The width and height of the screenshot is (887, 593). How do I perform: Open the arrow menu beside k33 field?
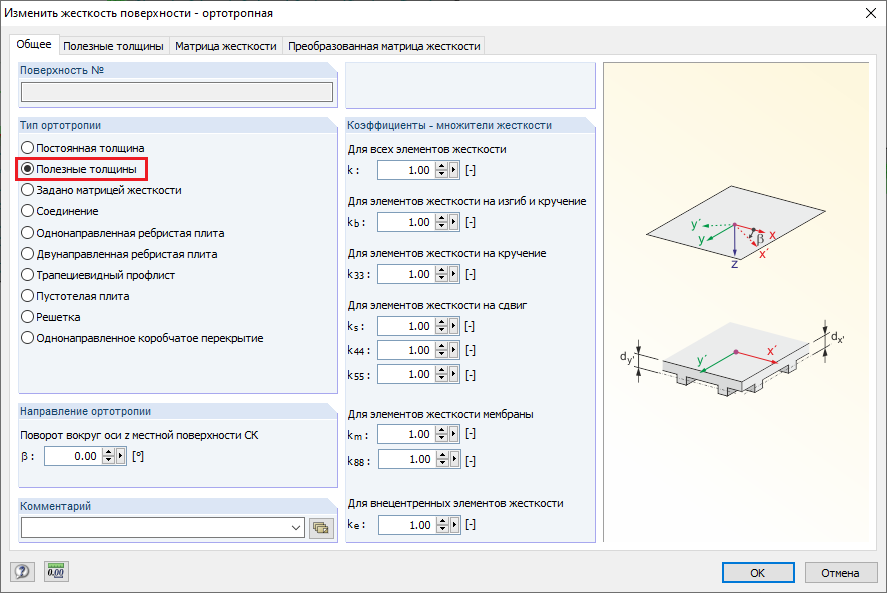click(x=454, y=274)
